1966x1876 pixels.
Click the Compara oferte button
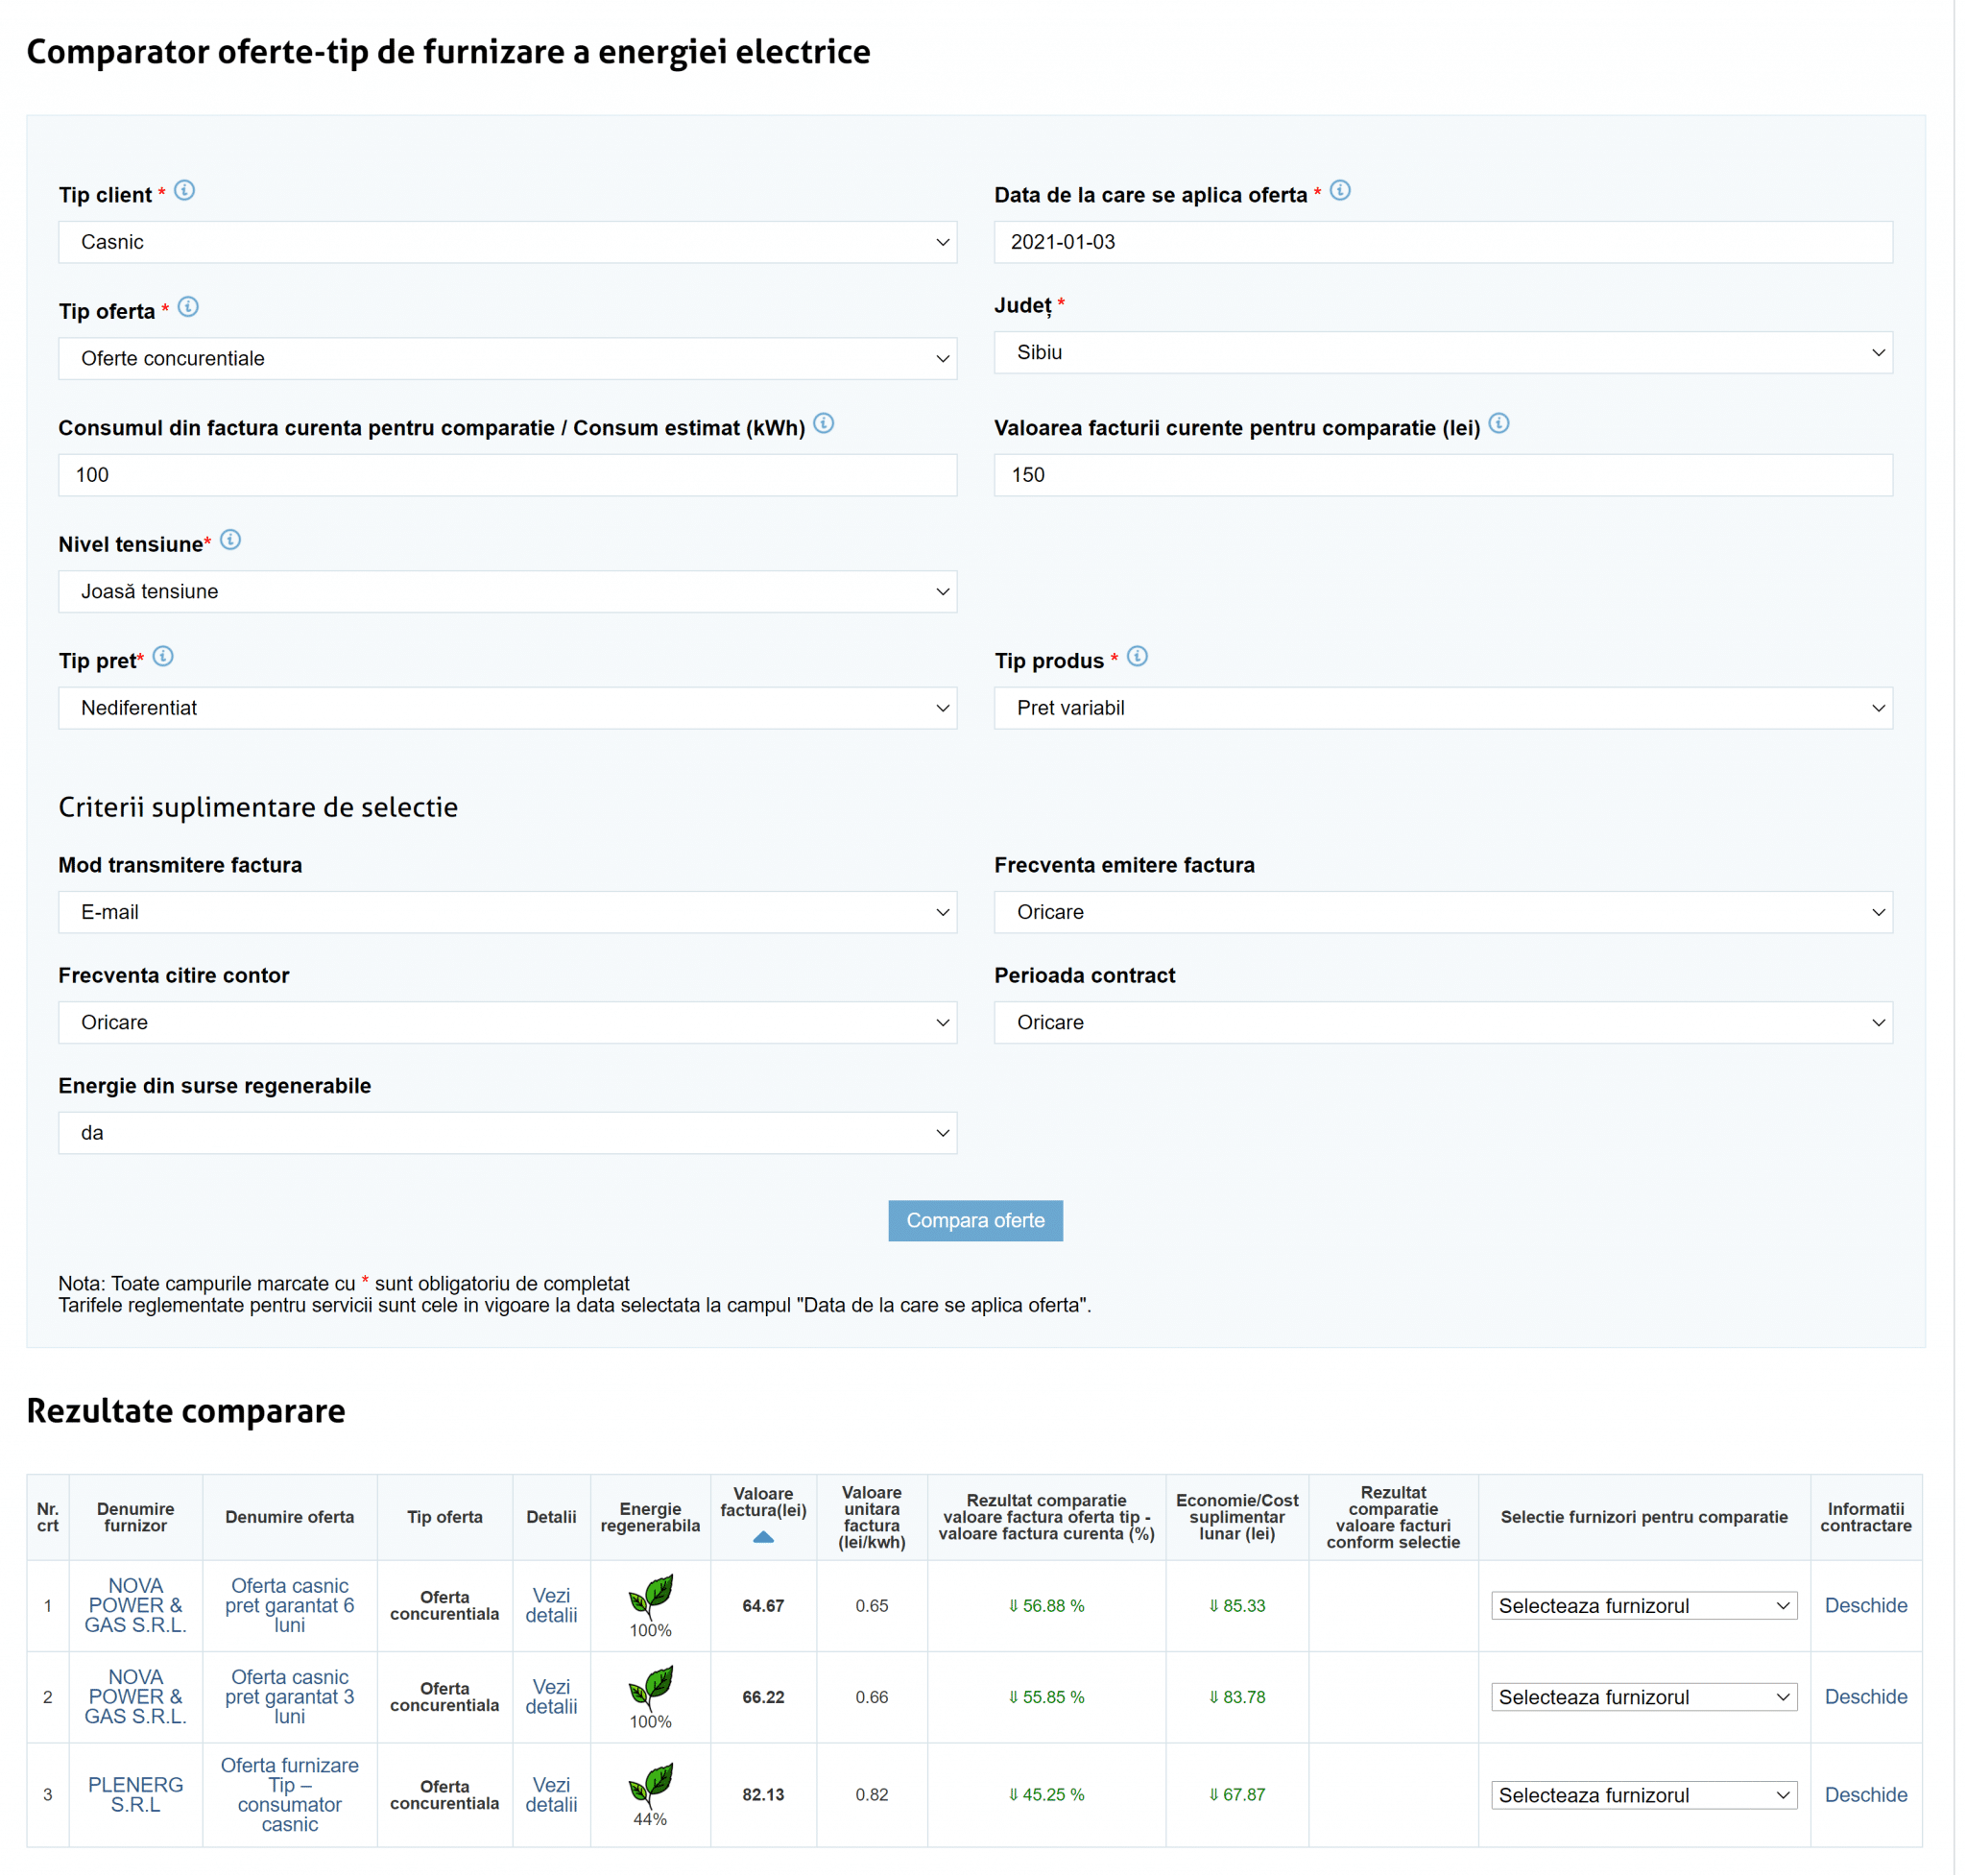975,1220
